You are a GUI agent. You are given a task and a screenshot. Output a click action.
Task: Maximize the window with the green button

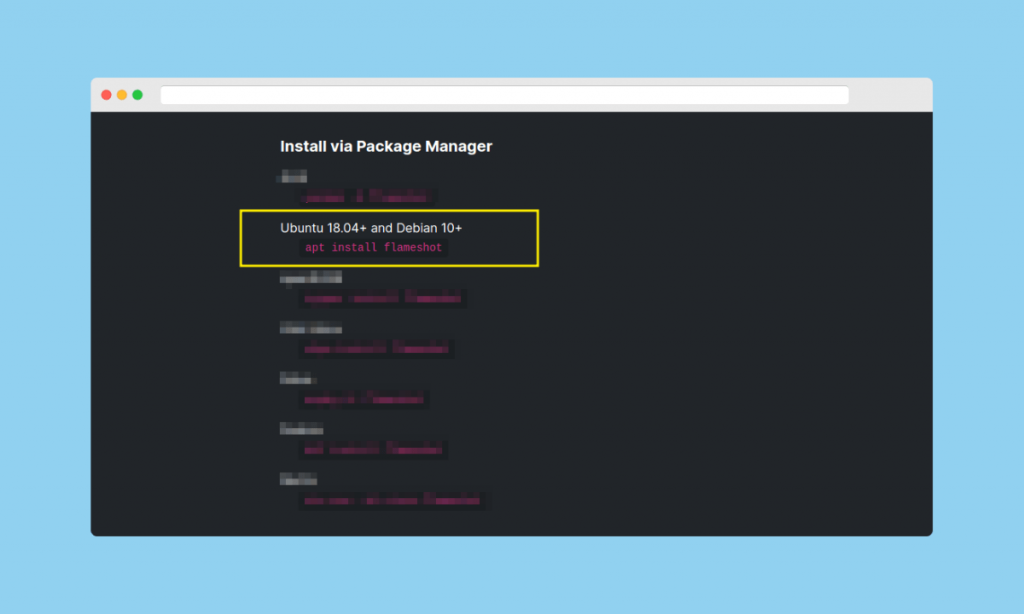138,95
